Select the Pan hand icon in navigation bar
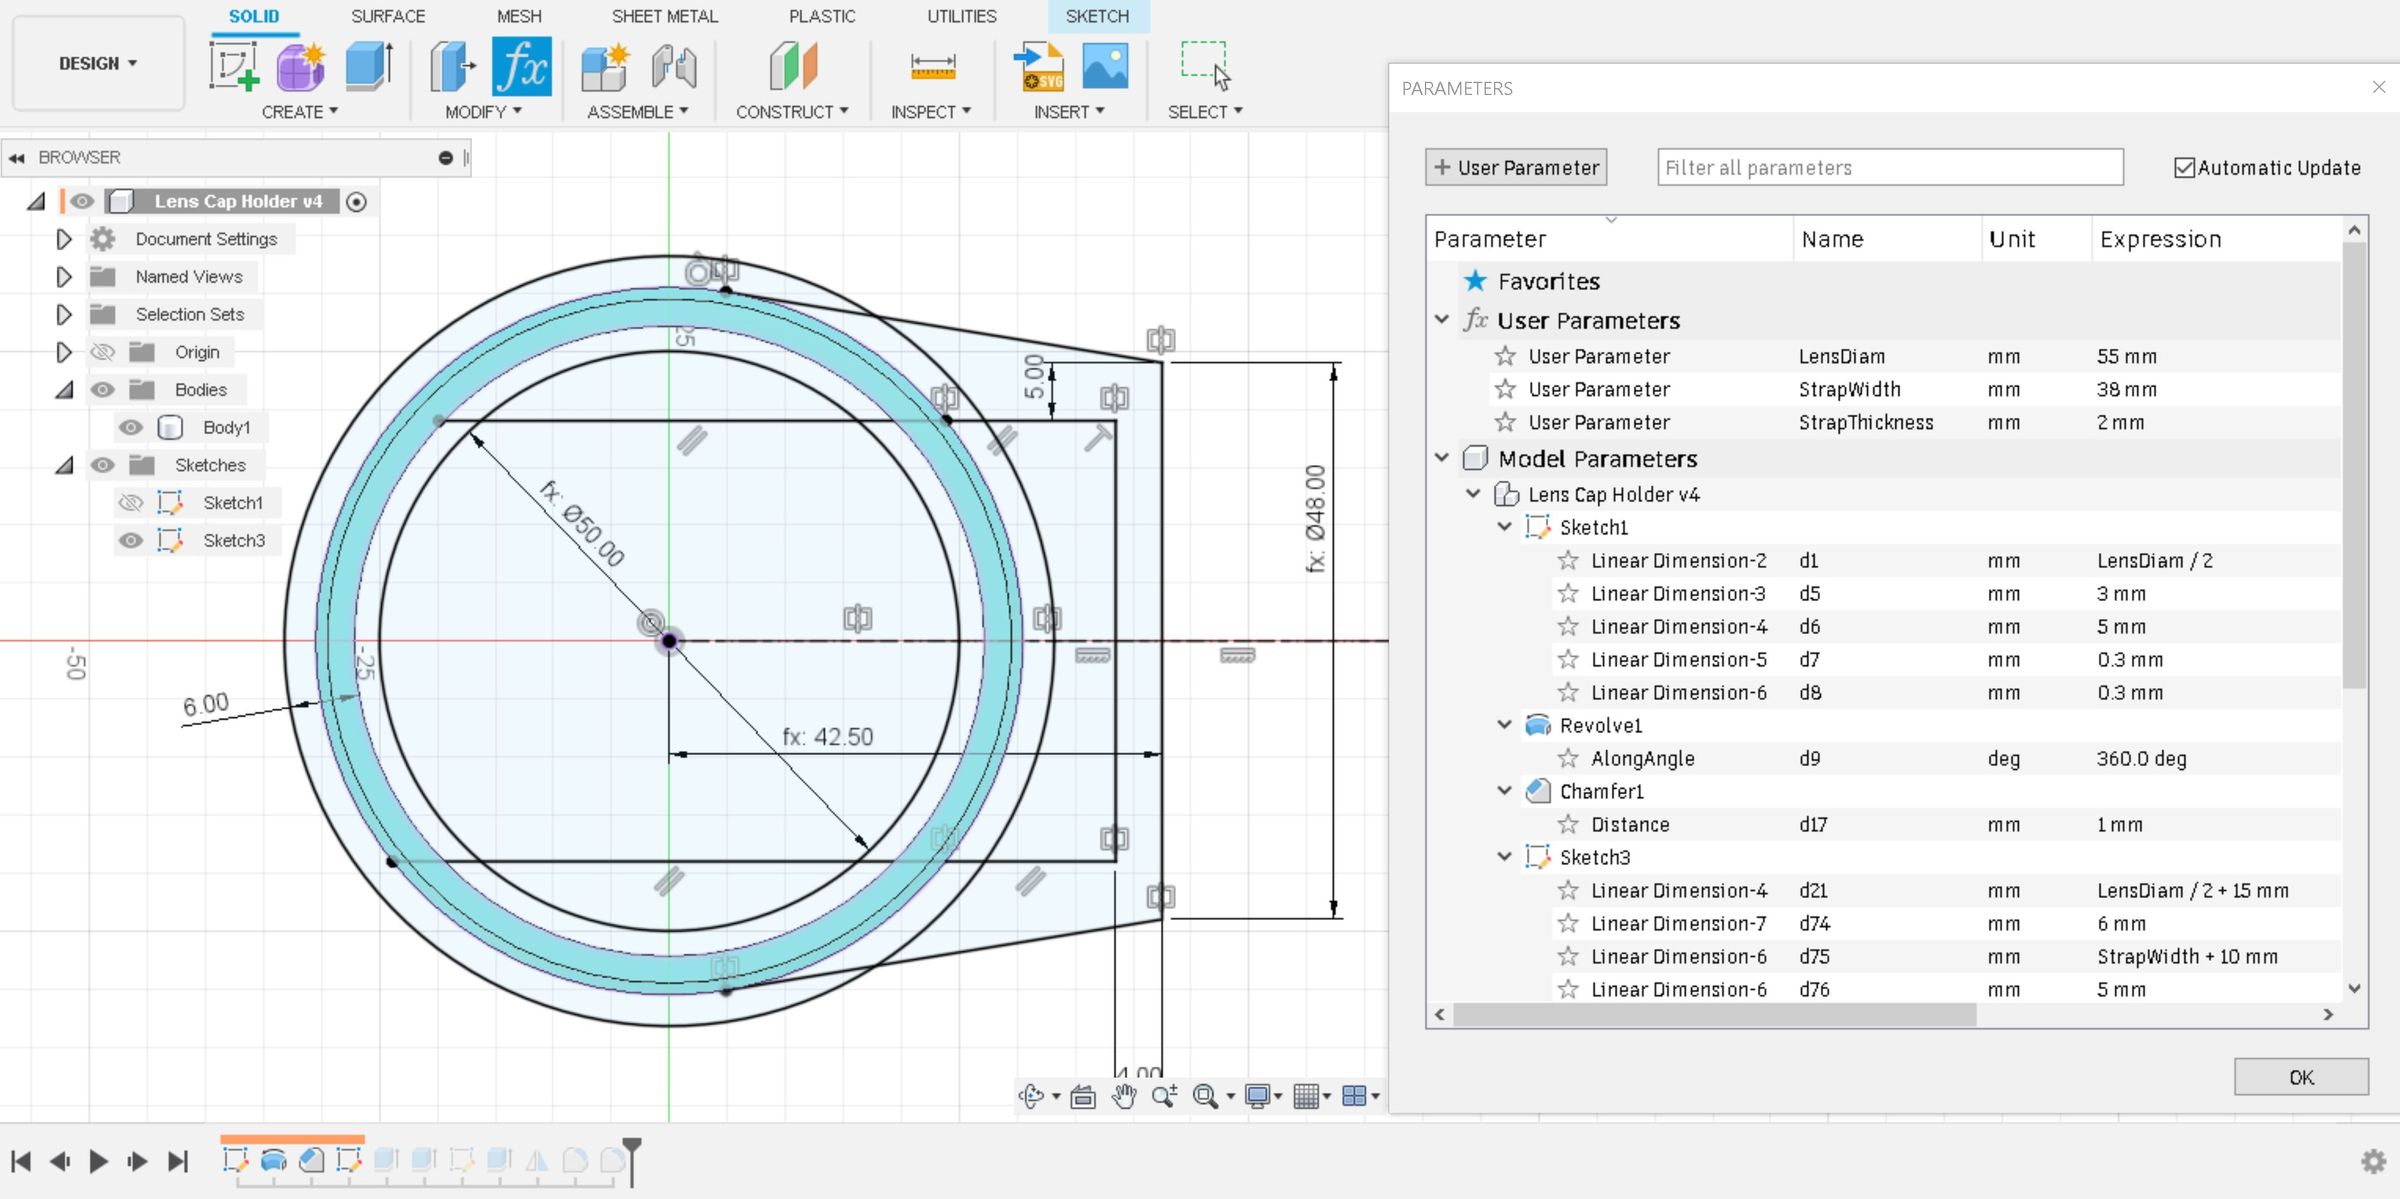This screenshot has width=2400, height=1199. pyautogui.click(x=1122, y=1096)
